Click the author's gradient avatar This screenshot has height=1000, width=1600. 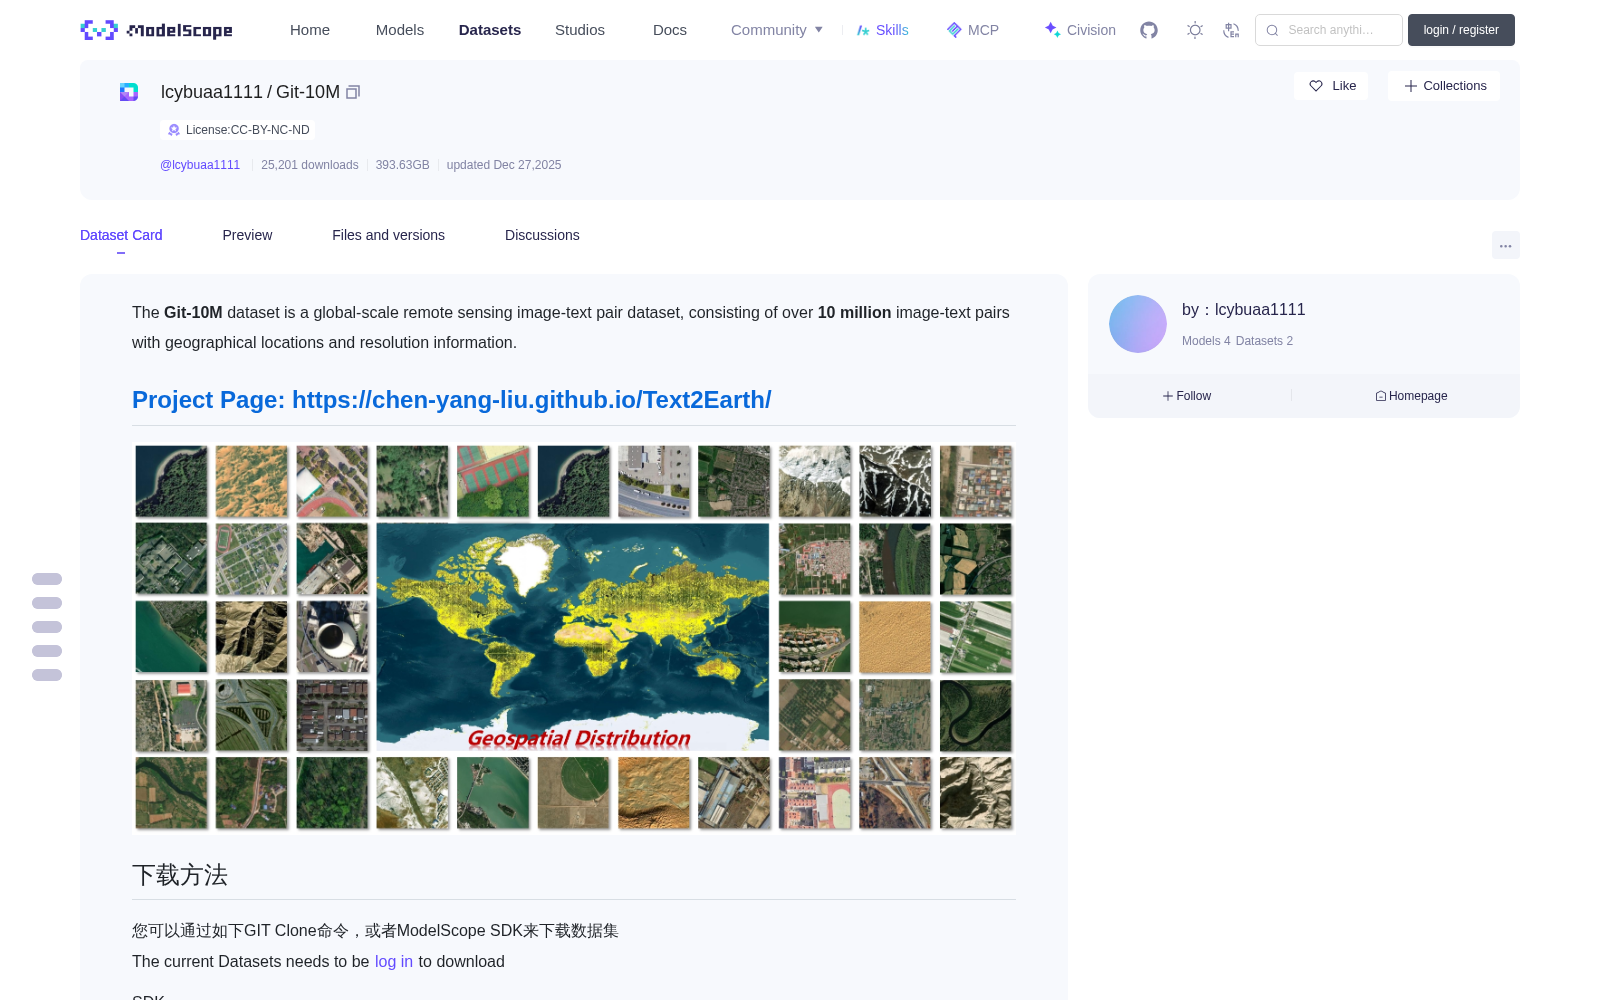point(1138,324)
